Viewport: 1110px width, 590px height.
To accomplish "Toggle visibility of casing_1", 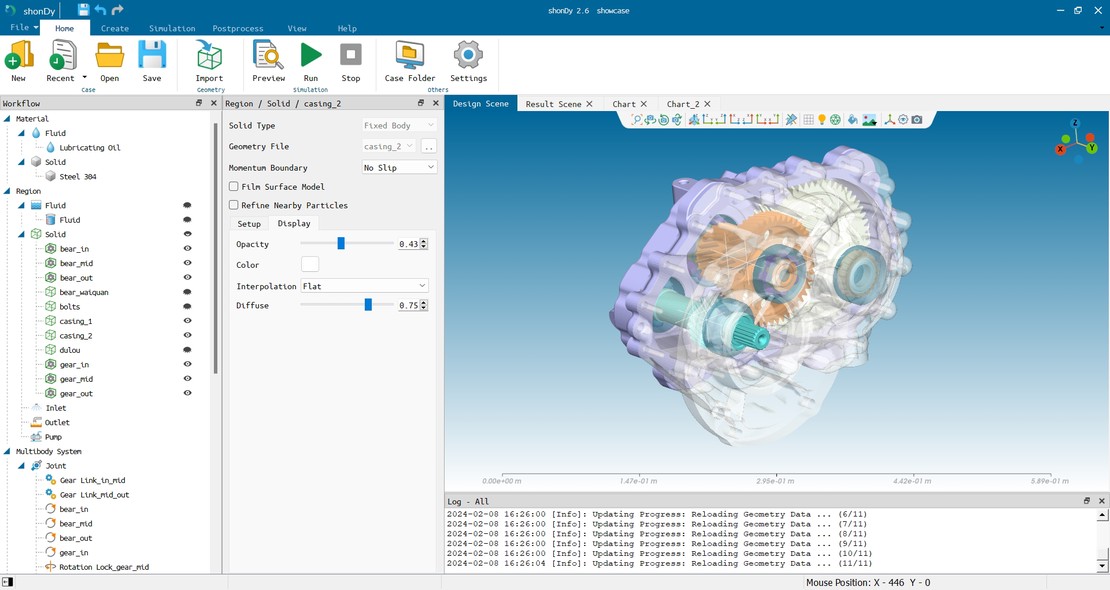I will pyautogui.click(x=188, y=321).
